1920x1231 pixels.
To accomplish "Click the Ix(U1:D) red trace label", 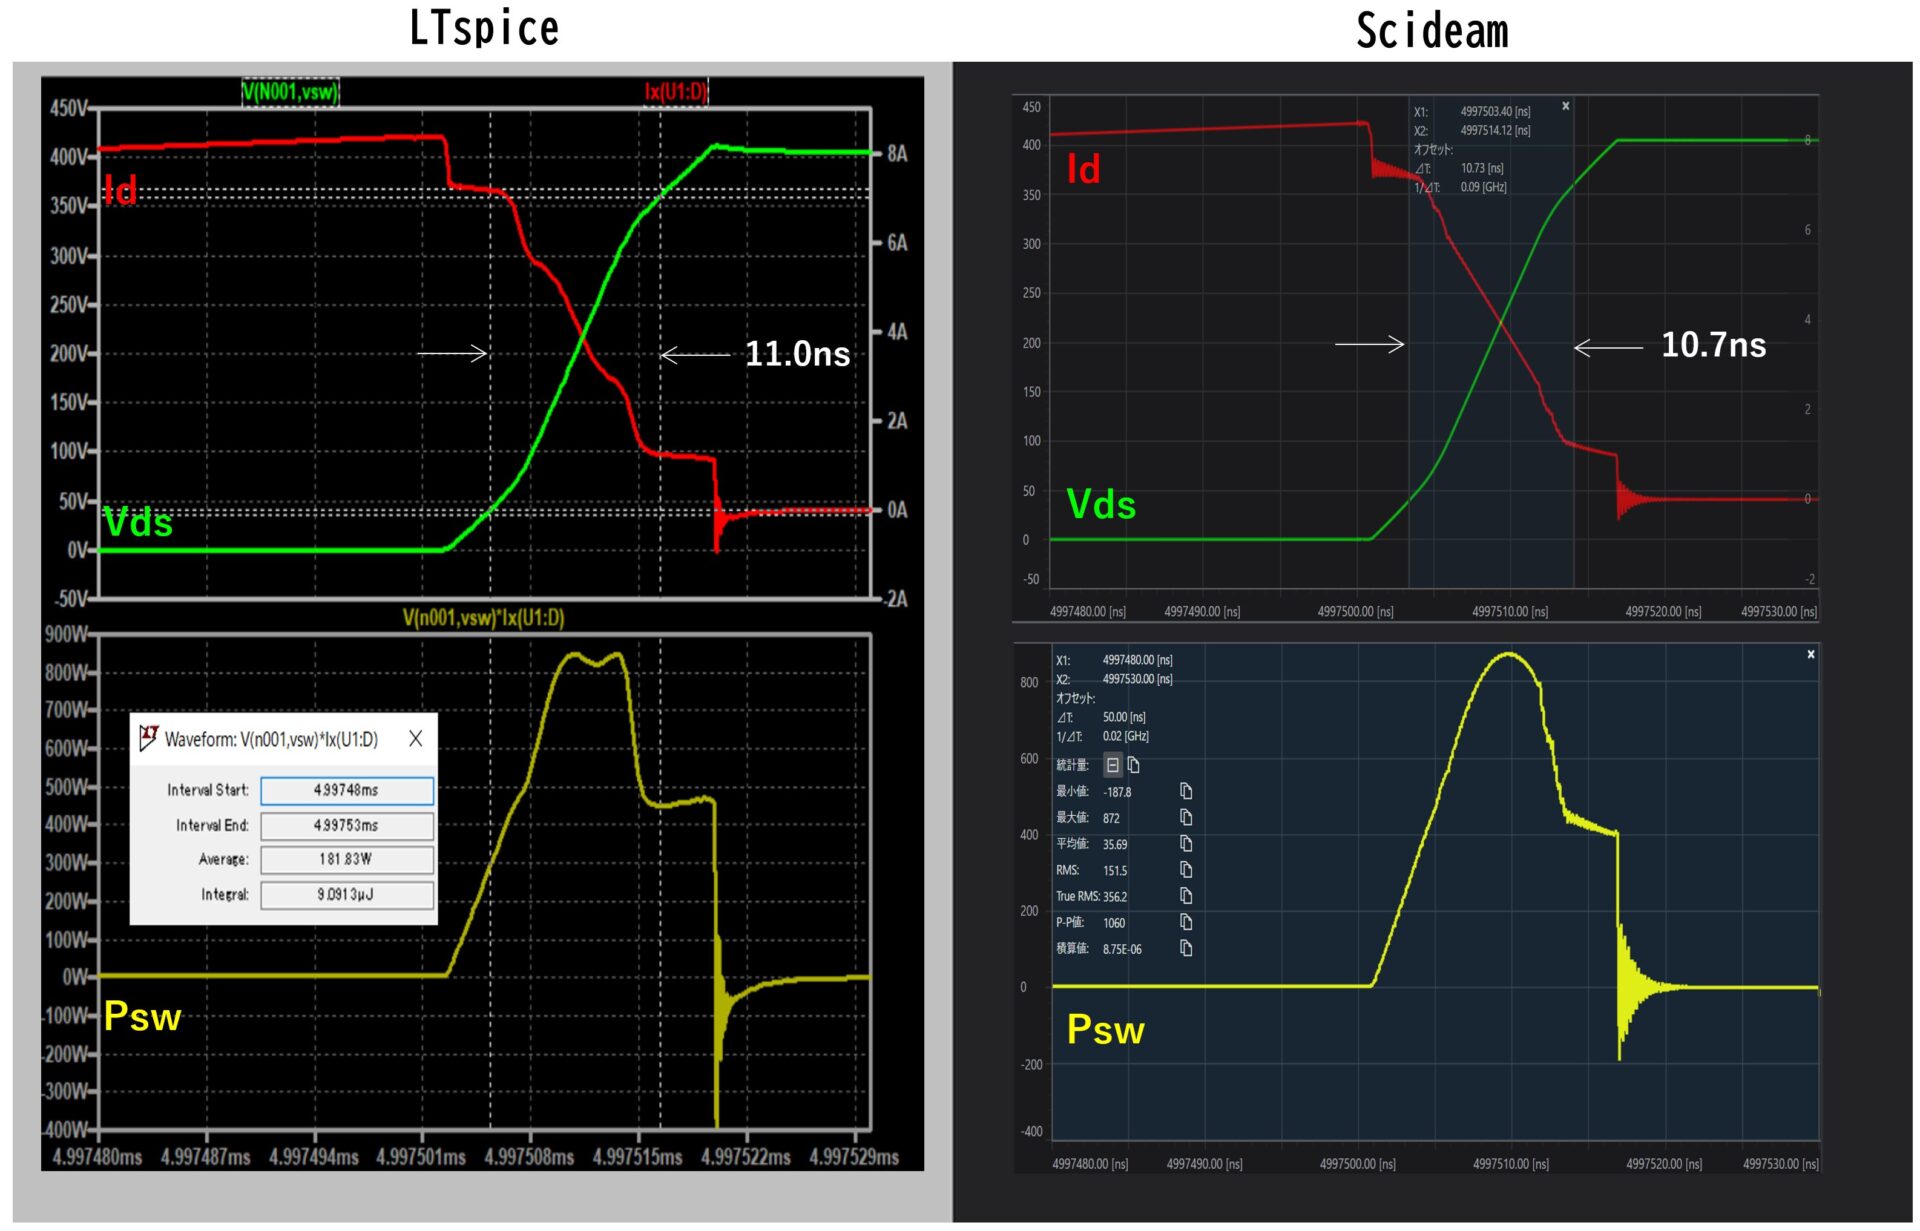I will pyautogui.click(x=675, y=92).
